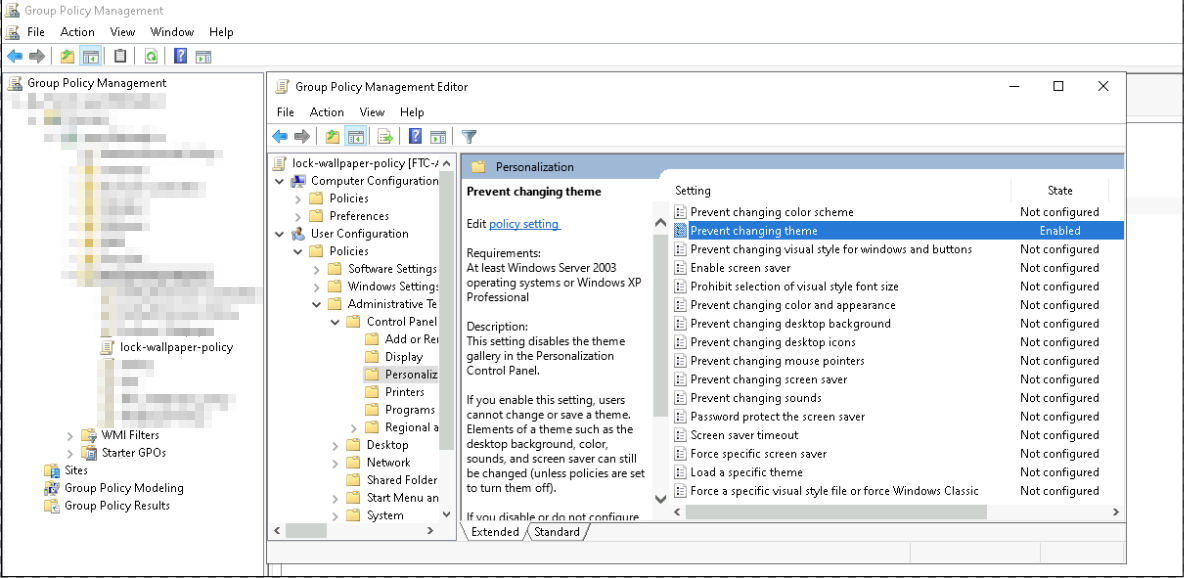
Task: Select the WMI Filters node icon
Action: (x=90, y=435)
